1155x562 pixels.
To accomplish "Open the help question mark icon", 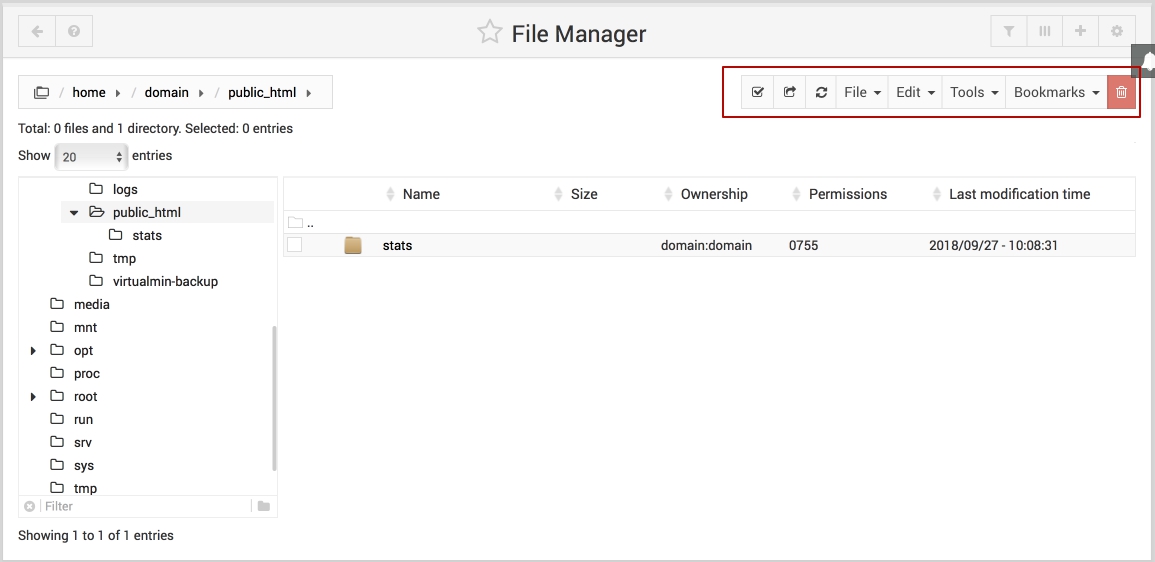I will coord(74,32).
